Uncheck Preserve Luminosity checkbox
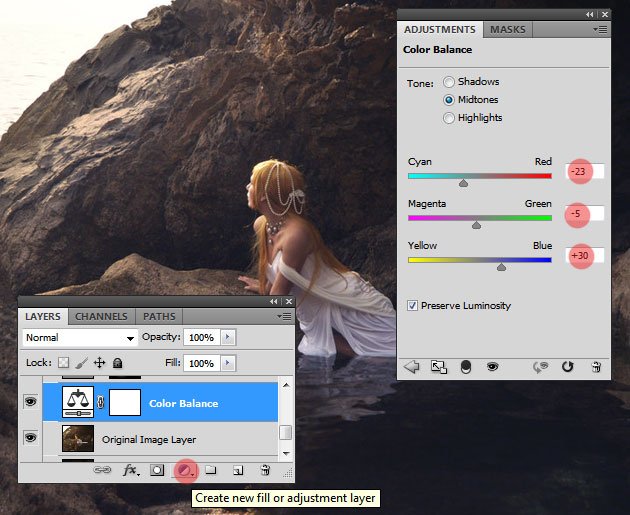The image size is (630, 515). [x=413, y=305]
